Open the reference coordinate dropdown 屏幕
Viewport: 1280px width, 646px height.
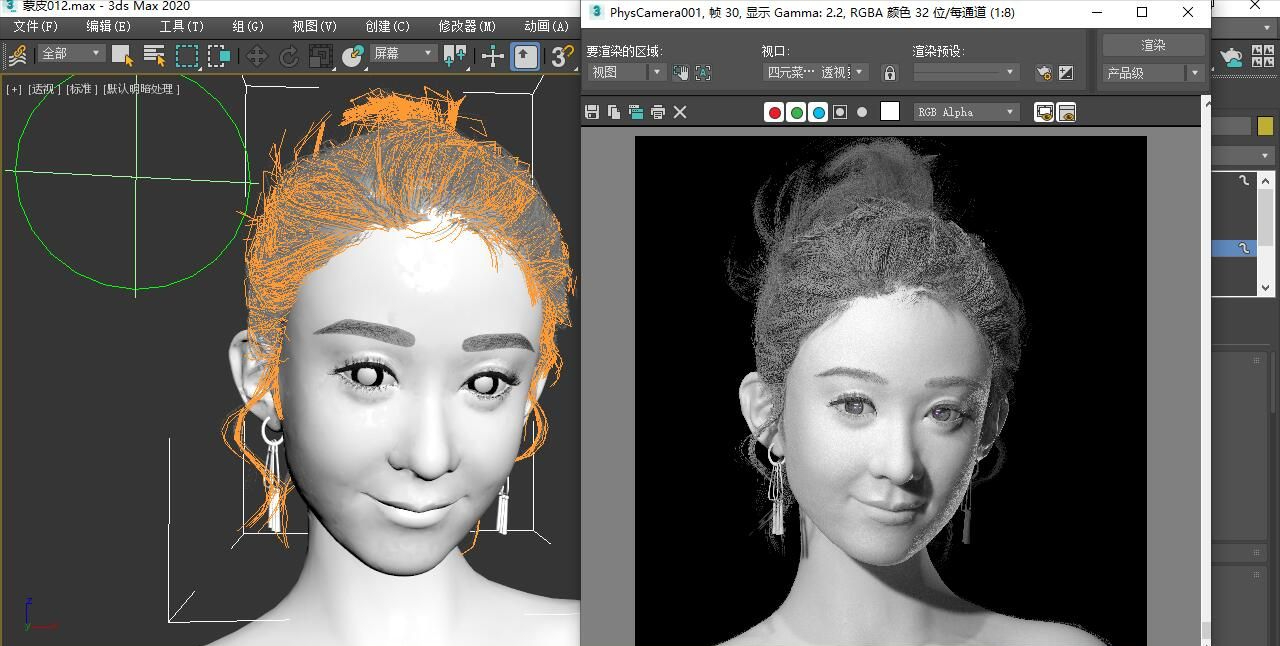(404, 53)
